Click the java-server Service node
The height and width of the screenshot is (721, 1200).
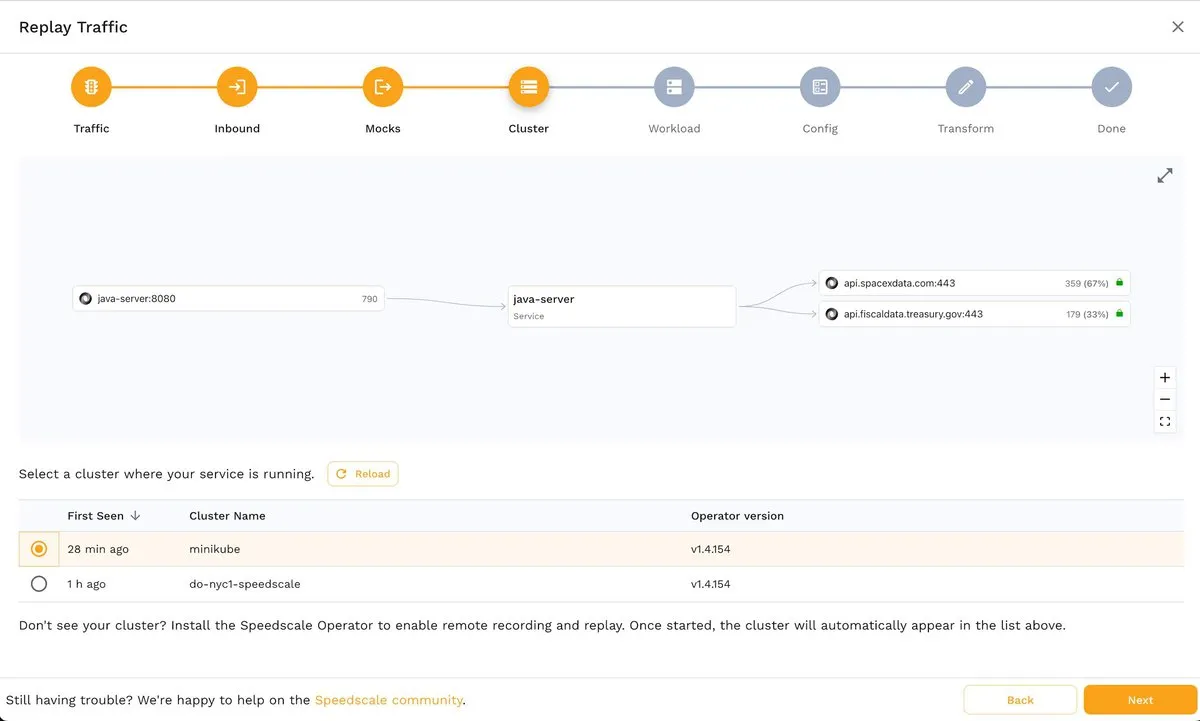(622, 306)
